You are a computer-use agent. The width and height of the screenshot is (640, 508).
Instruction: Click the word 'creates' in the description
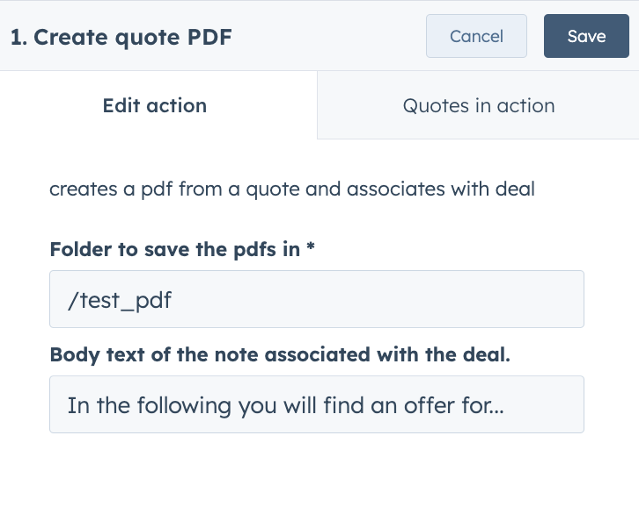[83, 189]
